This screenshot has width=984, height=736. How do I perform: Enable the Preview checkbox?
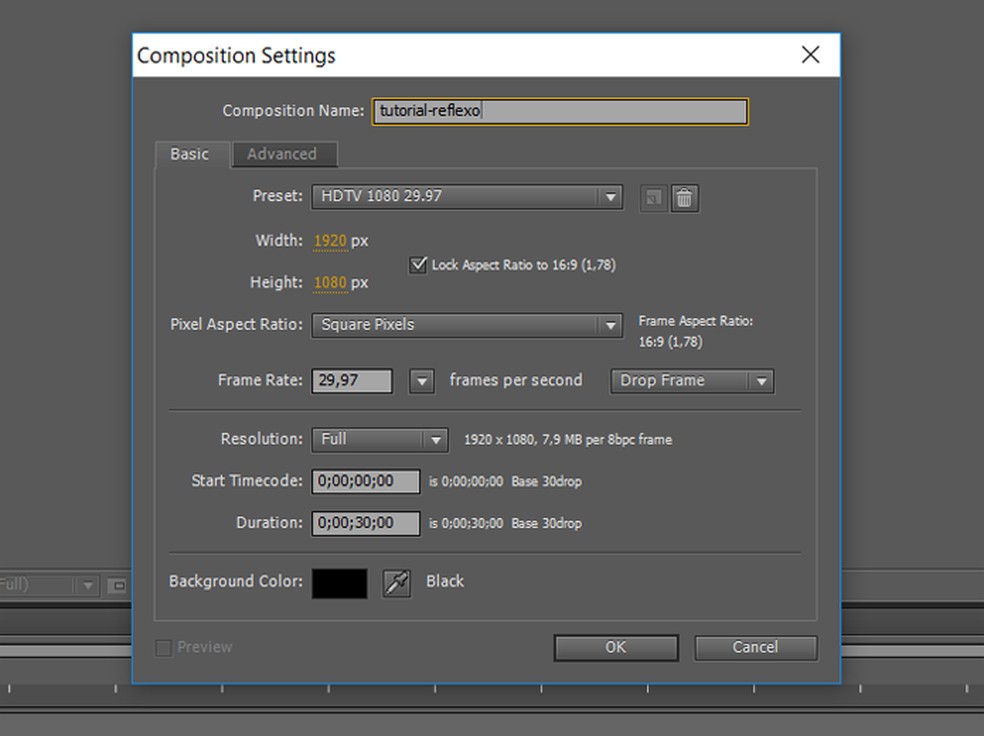[x=164, y=648]
